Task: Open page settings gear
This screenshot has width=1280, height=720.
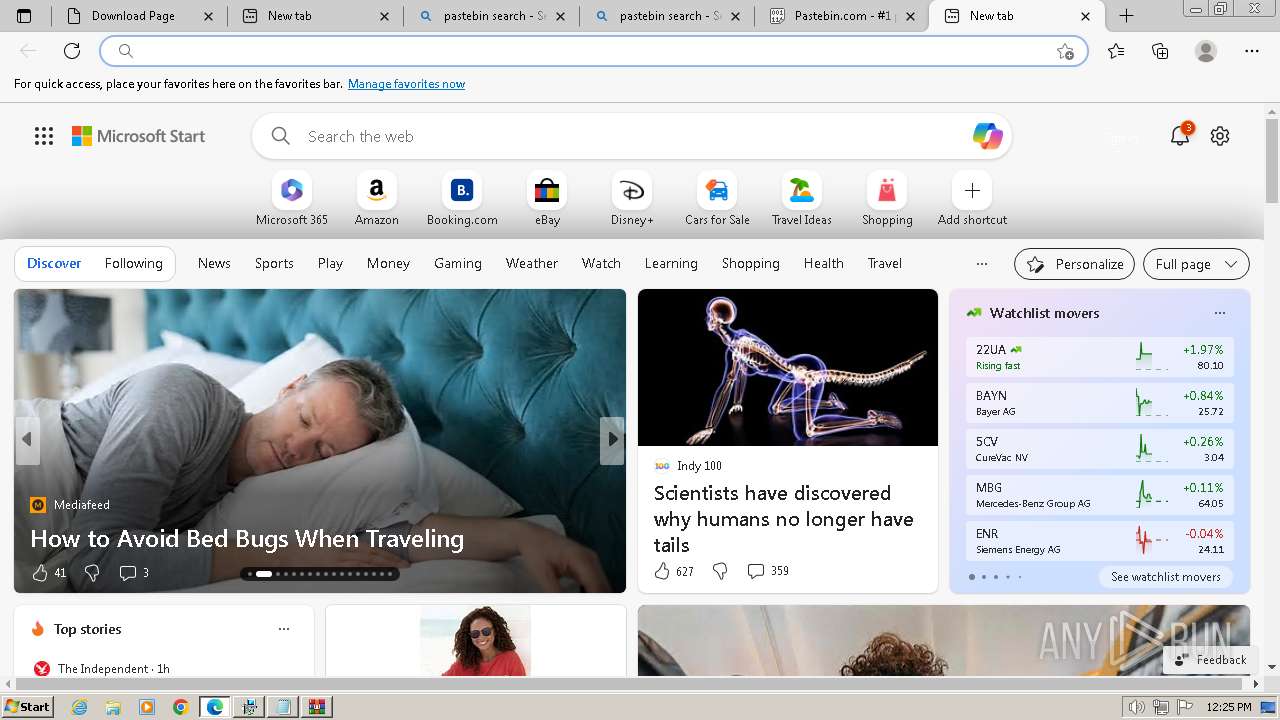Action: (x=1220, y=136)
